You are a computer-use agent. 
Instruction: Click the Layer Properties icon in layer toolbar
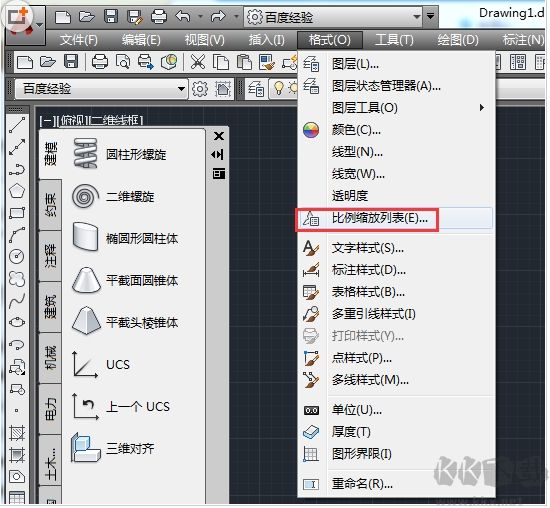click(x=256, y=89)
